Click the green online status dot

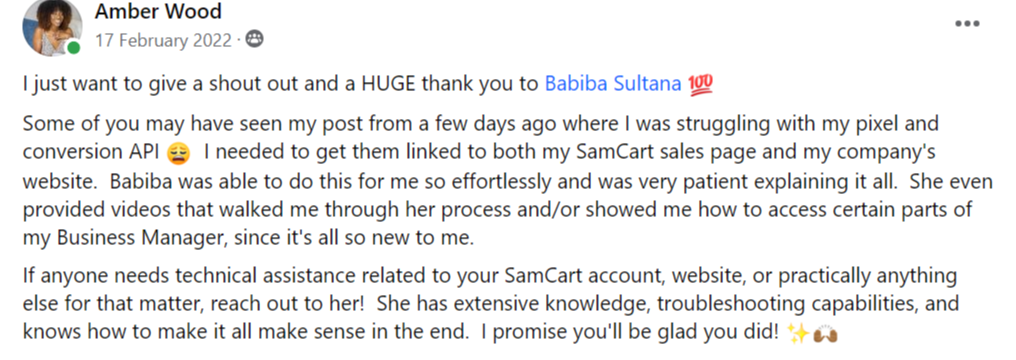click(74, 48)
